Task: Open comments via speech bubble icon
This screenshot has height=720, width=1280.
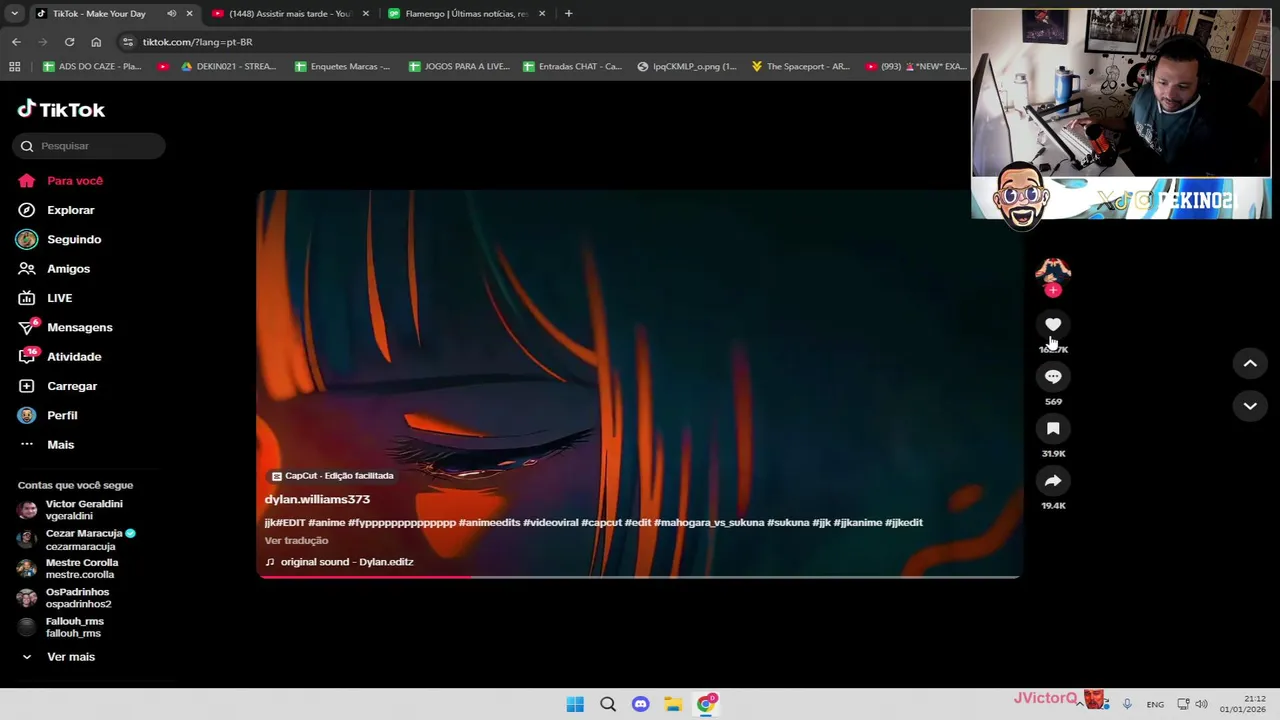Action: pos(1053,376)
